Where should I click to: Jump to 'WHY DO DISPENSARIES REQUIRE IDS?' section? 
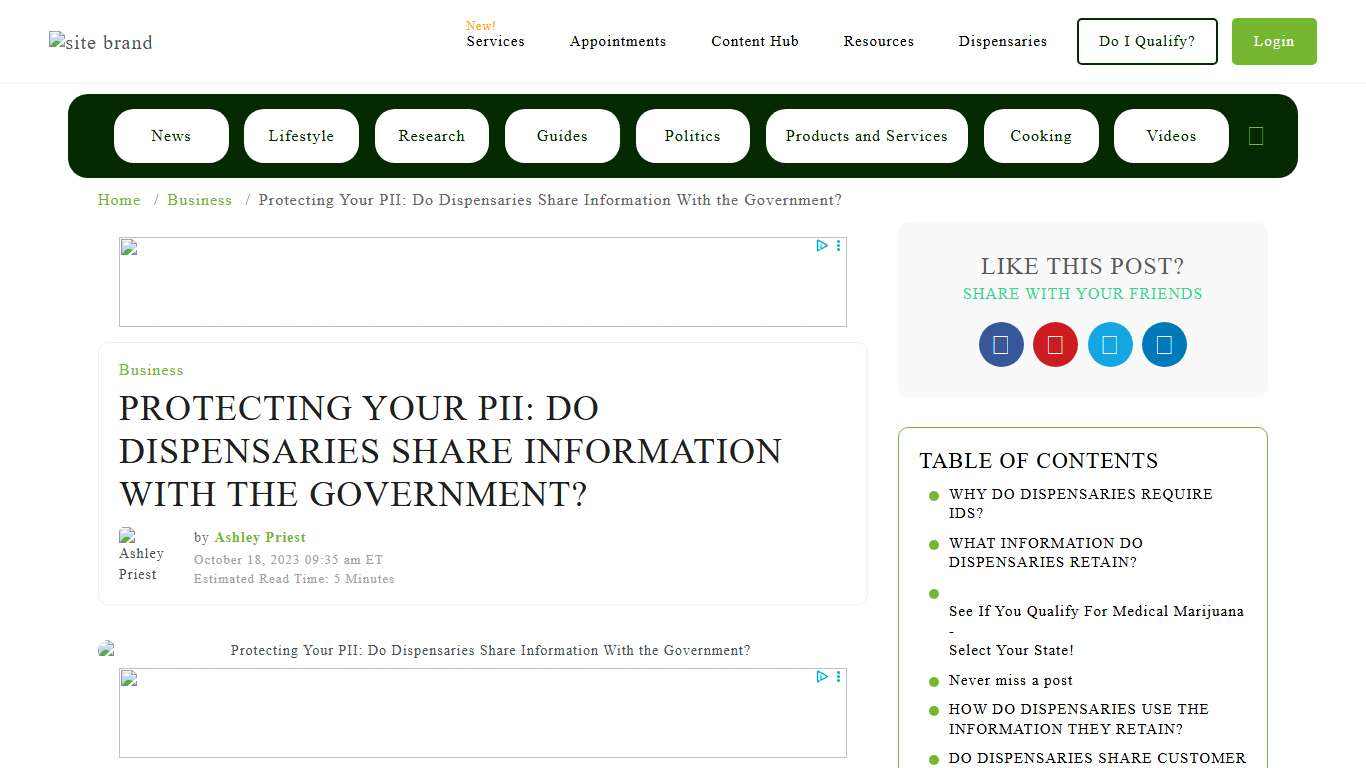tap(1081, 503)
